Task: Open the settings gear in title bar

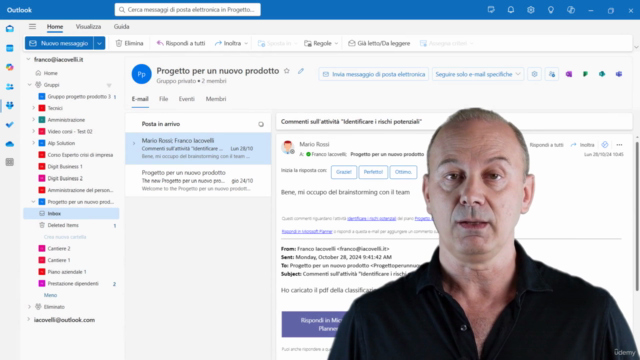Action: (531, 10)
